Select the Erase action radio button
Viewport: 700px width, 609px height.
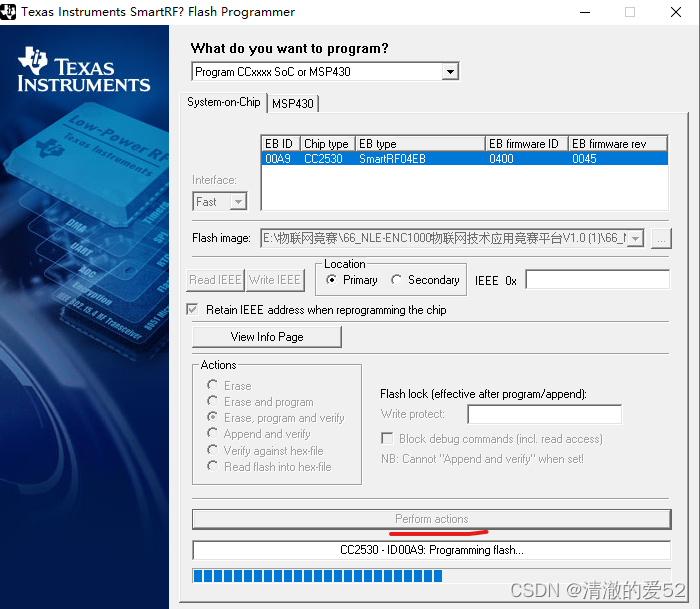tap(212, 385)
